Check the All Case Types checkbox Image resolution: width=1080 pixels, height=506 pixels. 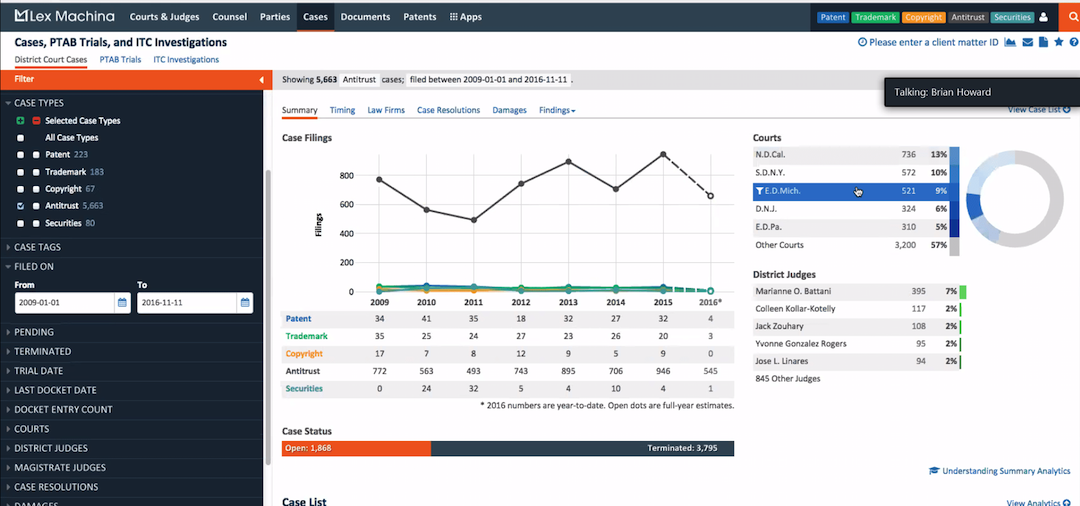tap(21, 138)
